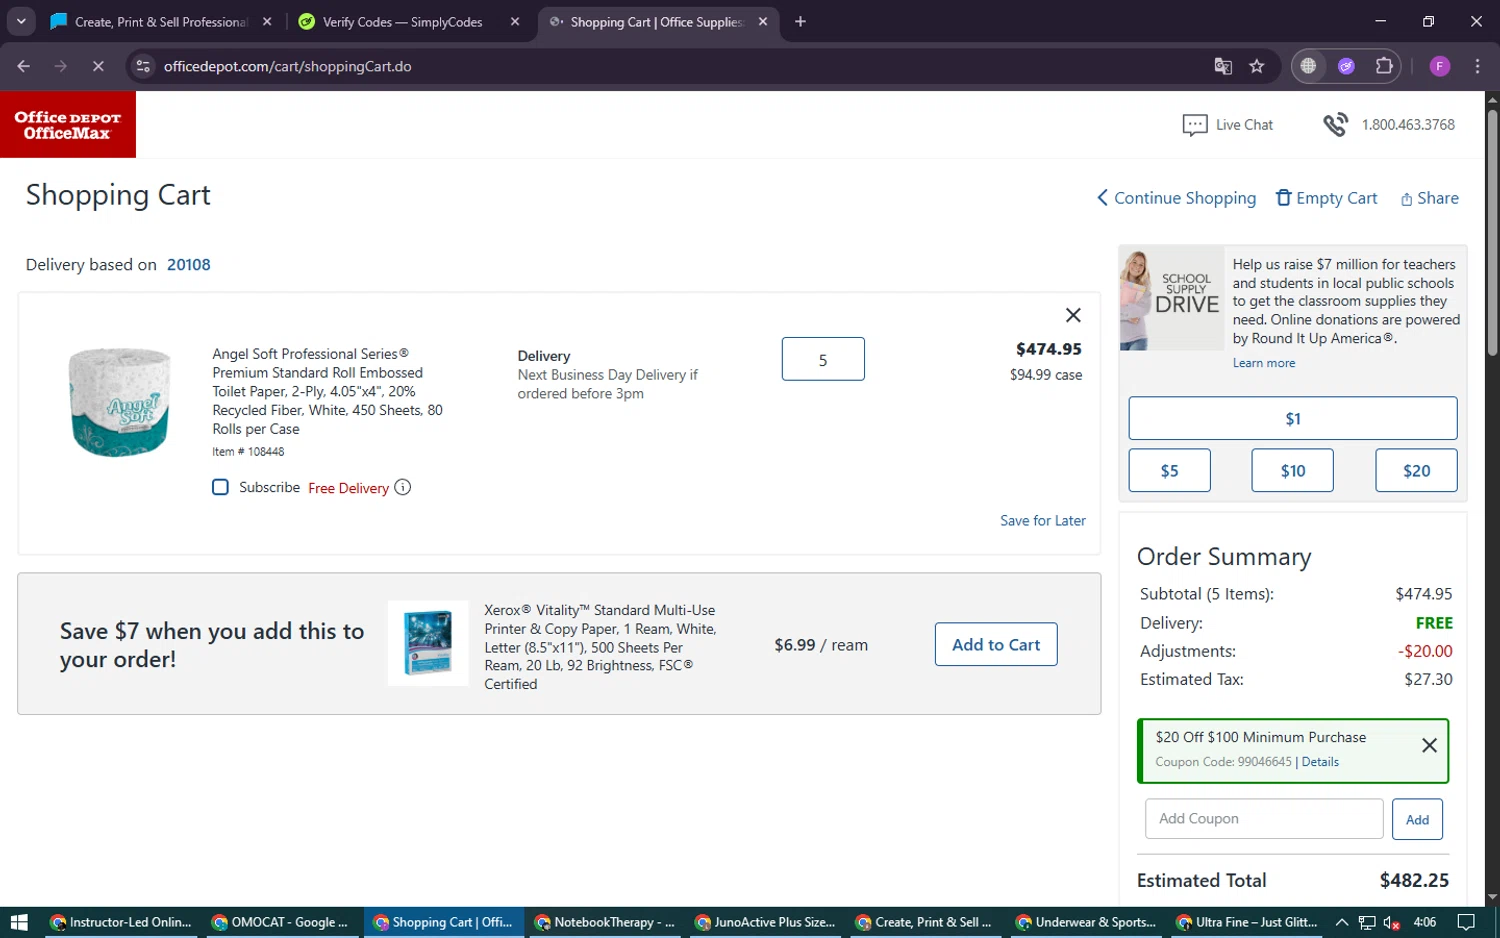Click Learn more about School Supply Drive
This screenshot has height=938, width=1500.
pyautogui.click(x=1264, y=363)
